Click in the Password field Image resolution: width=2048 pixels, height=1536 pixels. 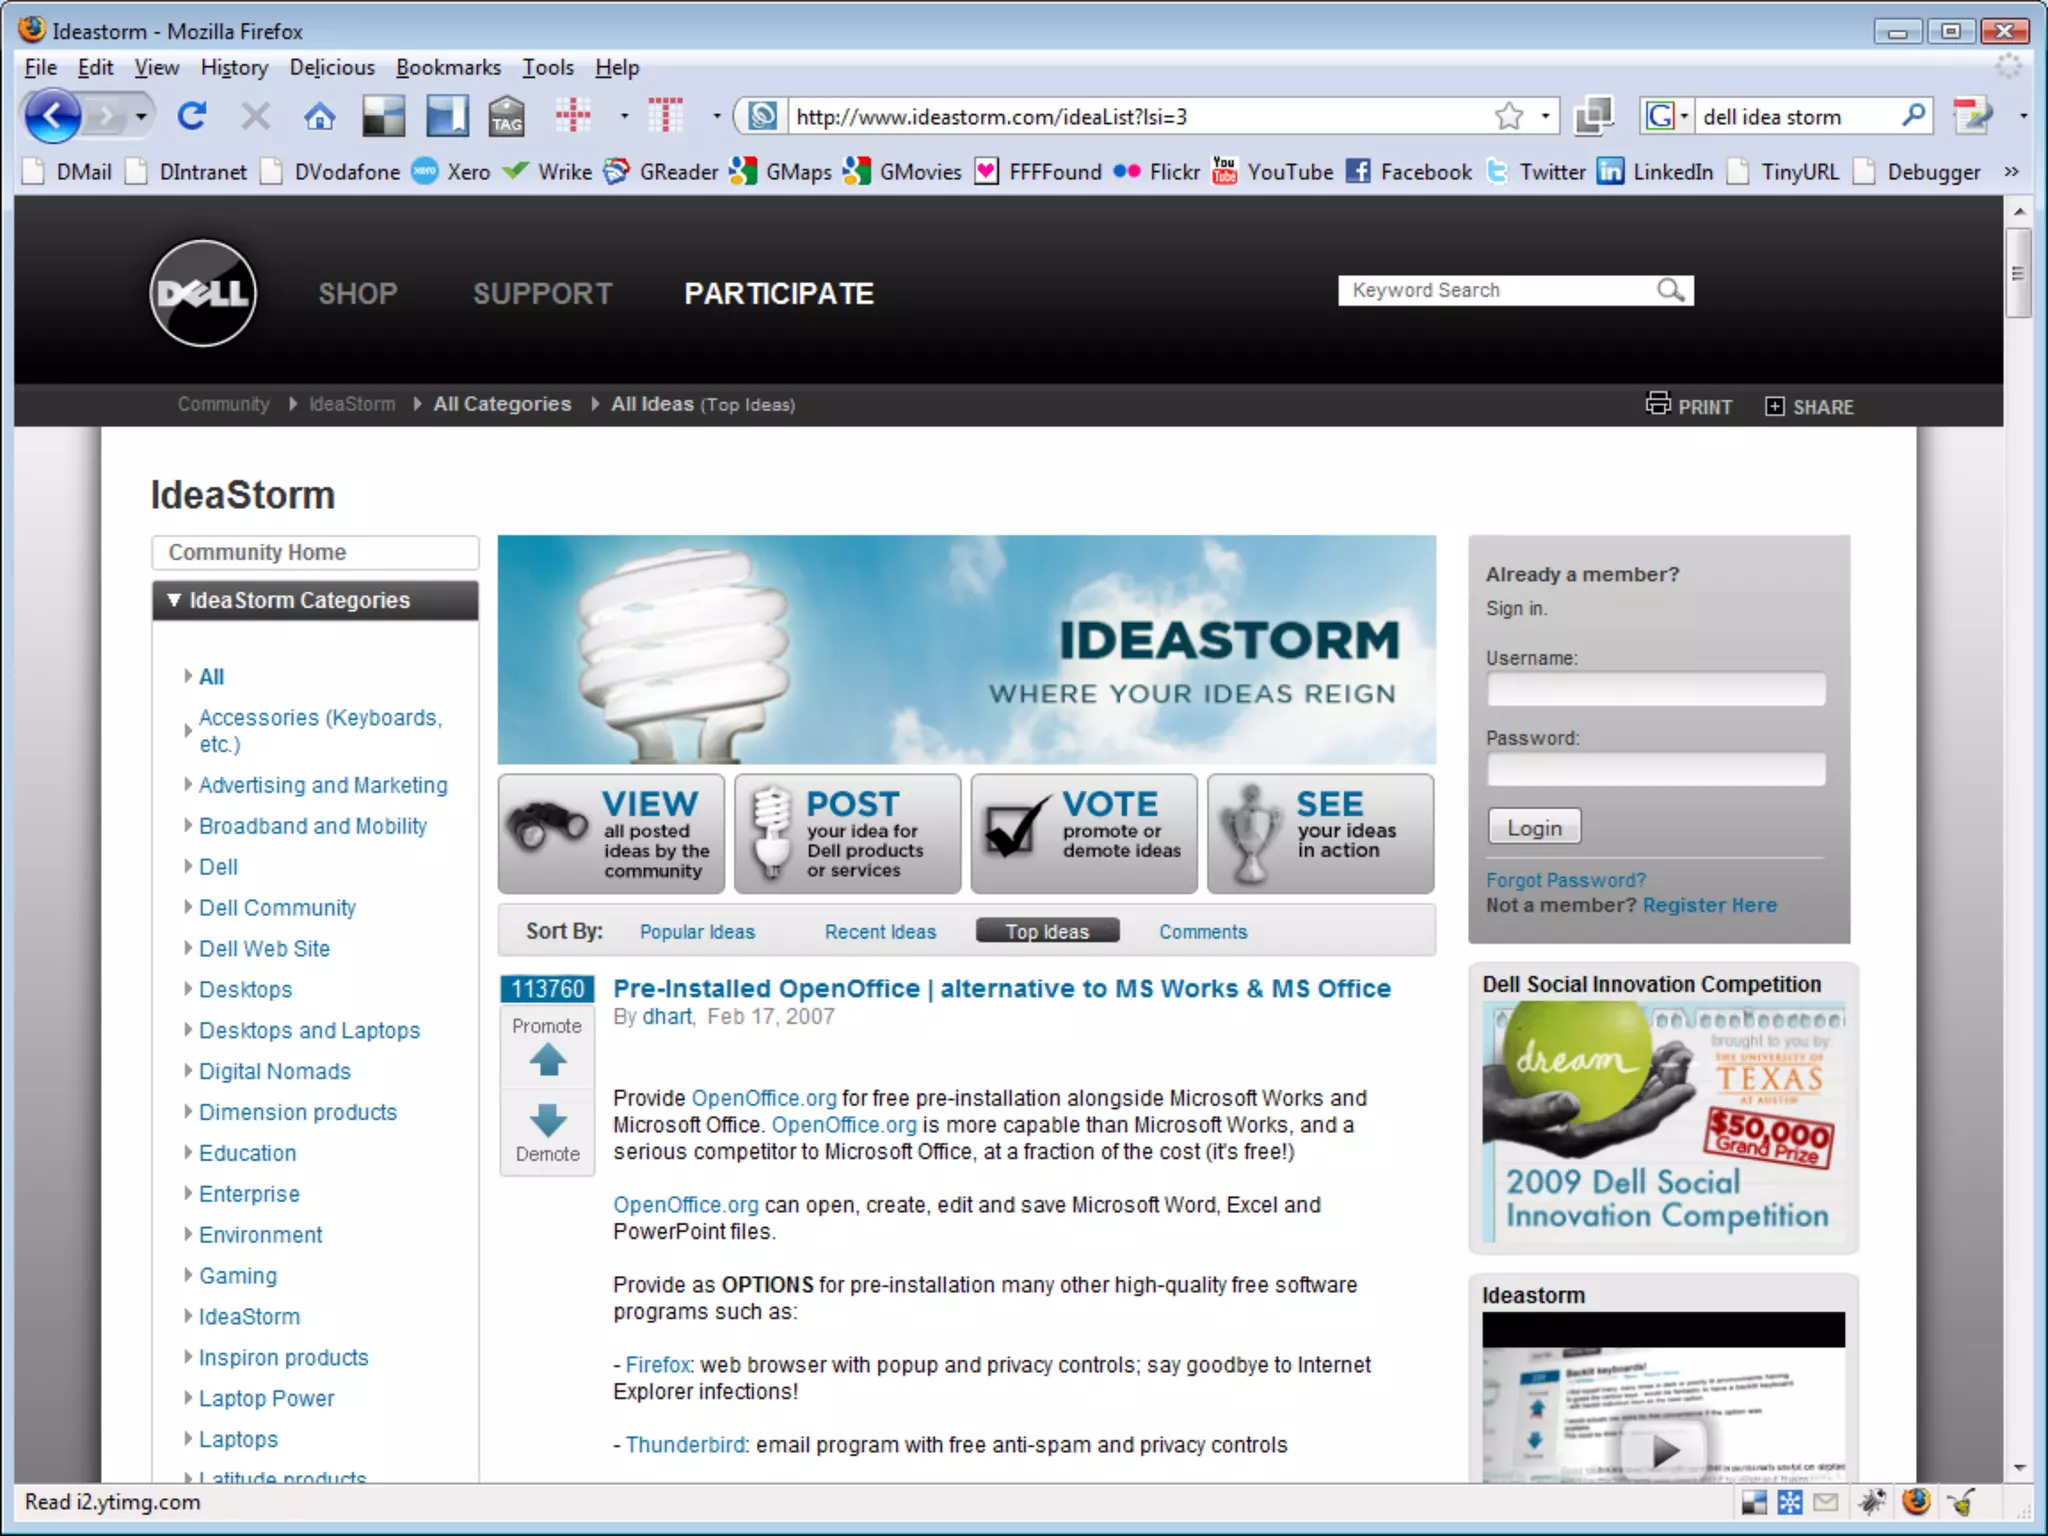coord(1656,769)
